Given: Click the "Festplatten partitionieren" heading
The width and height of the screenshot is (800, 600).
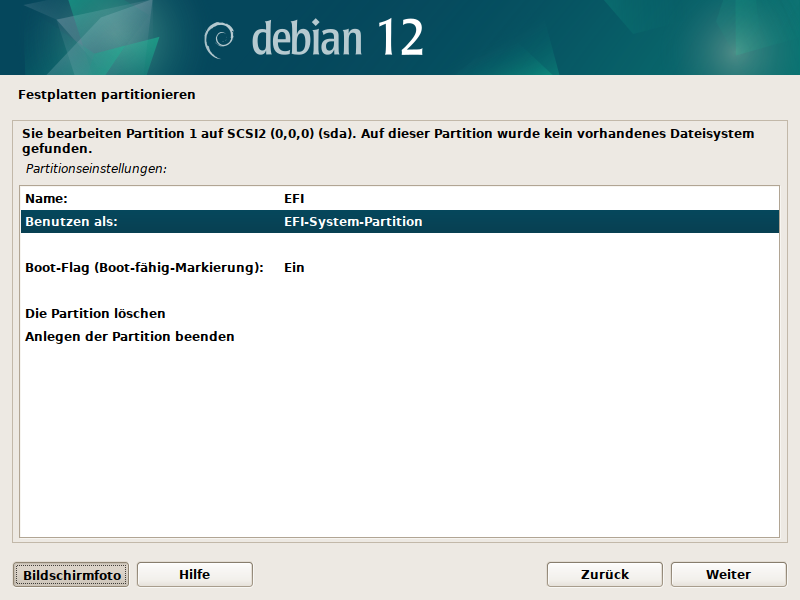Looking at the screenshot, I should coord(107,95).
